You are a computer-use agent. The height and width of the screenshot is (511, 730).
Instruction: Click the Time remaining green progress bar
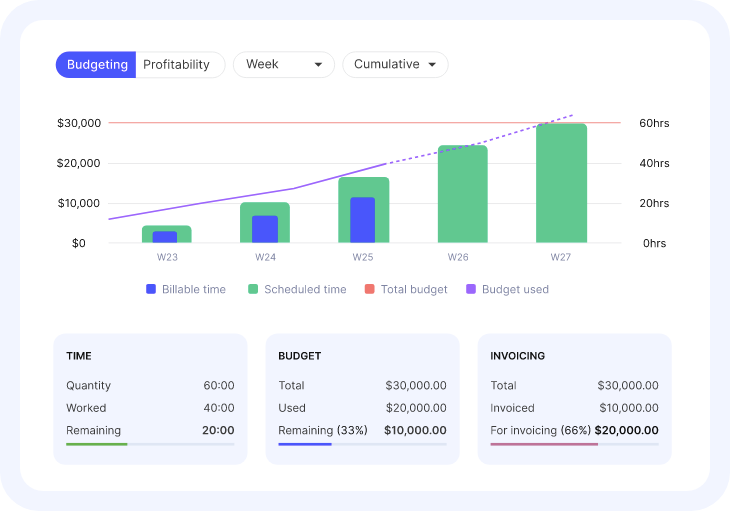96,443
